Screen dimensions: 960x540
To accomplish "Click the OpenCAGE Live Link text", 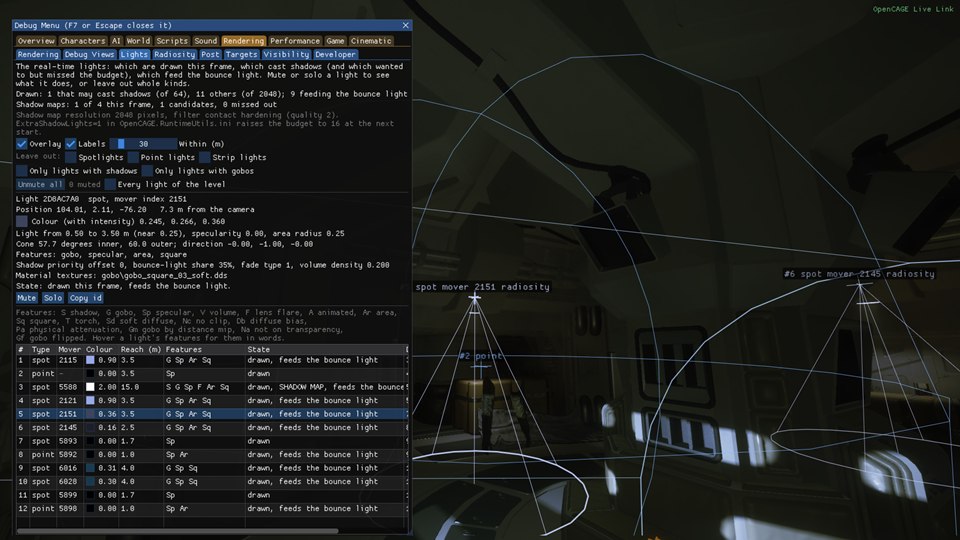I will [913, 9].
